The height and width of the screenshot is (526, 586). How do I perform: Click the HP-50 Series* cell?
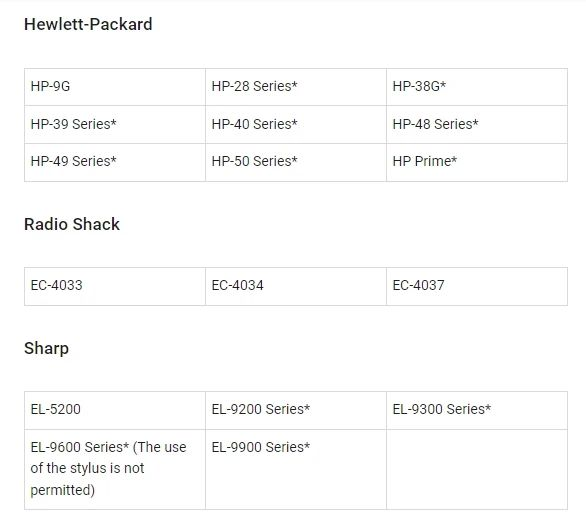[296, 162]
